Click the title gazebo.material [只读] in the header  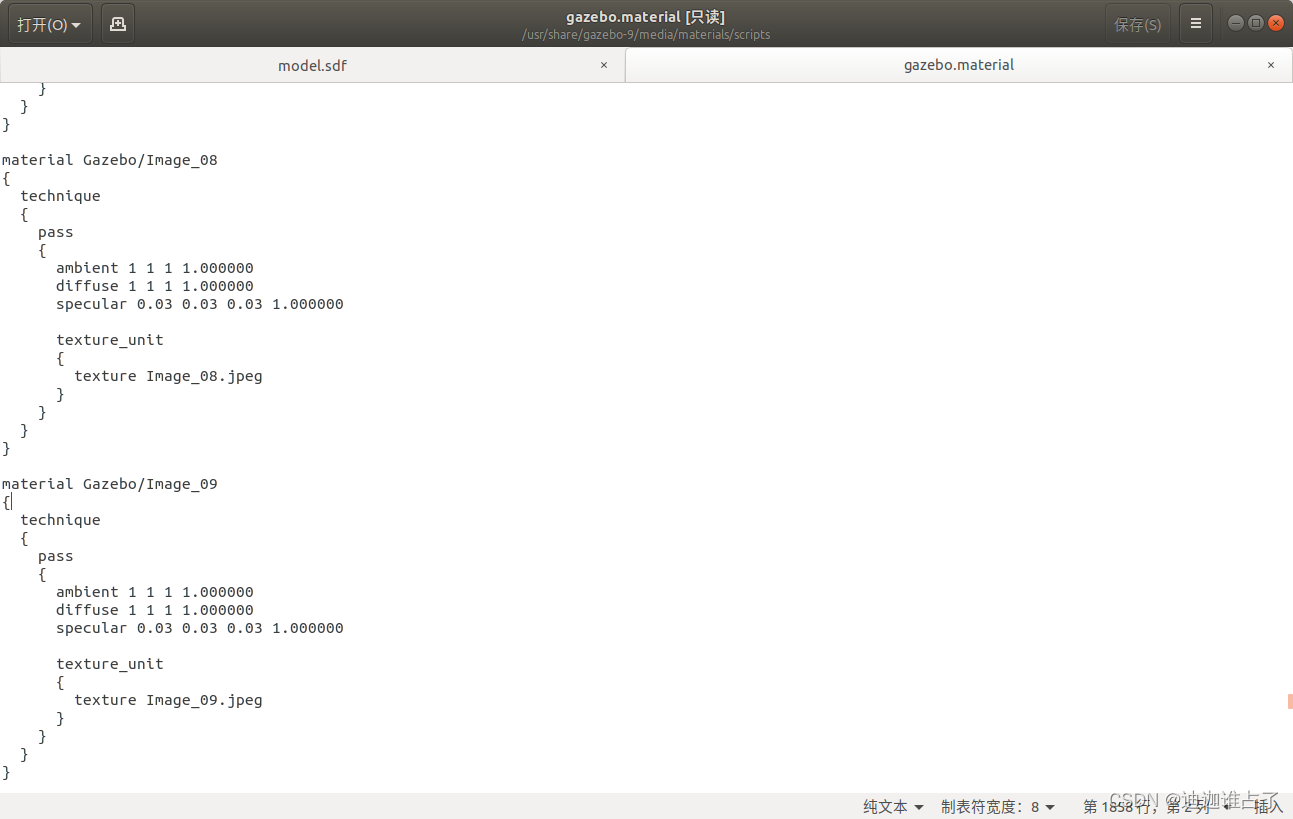tap(645, 17)
